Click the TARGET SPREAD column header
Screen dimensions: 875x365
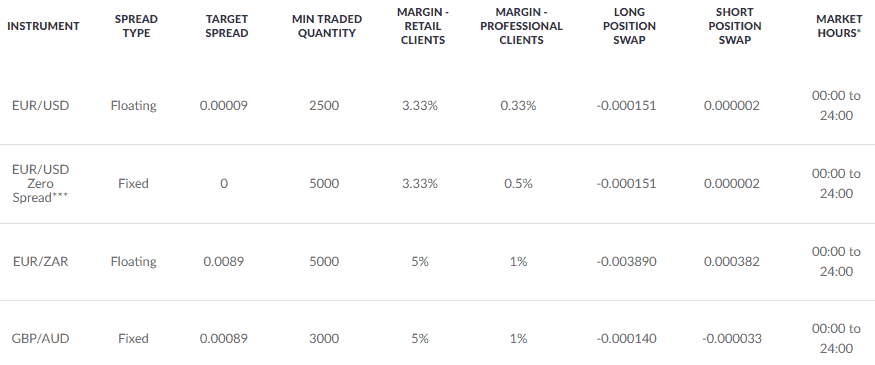pos(227,26)
